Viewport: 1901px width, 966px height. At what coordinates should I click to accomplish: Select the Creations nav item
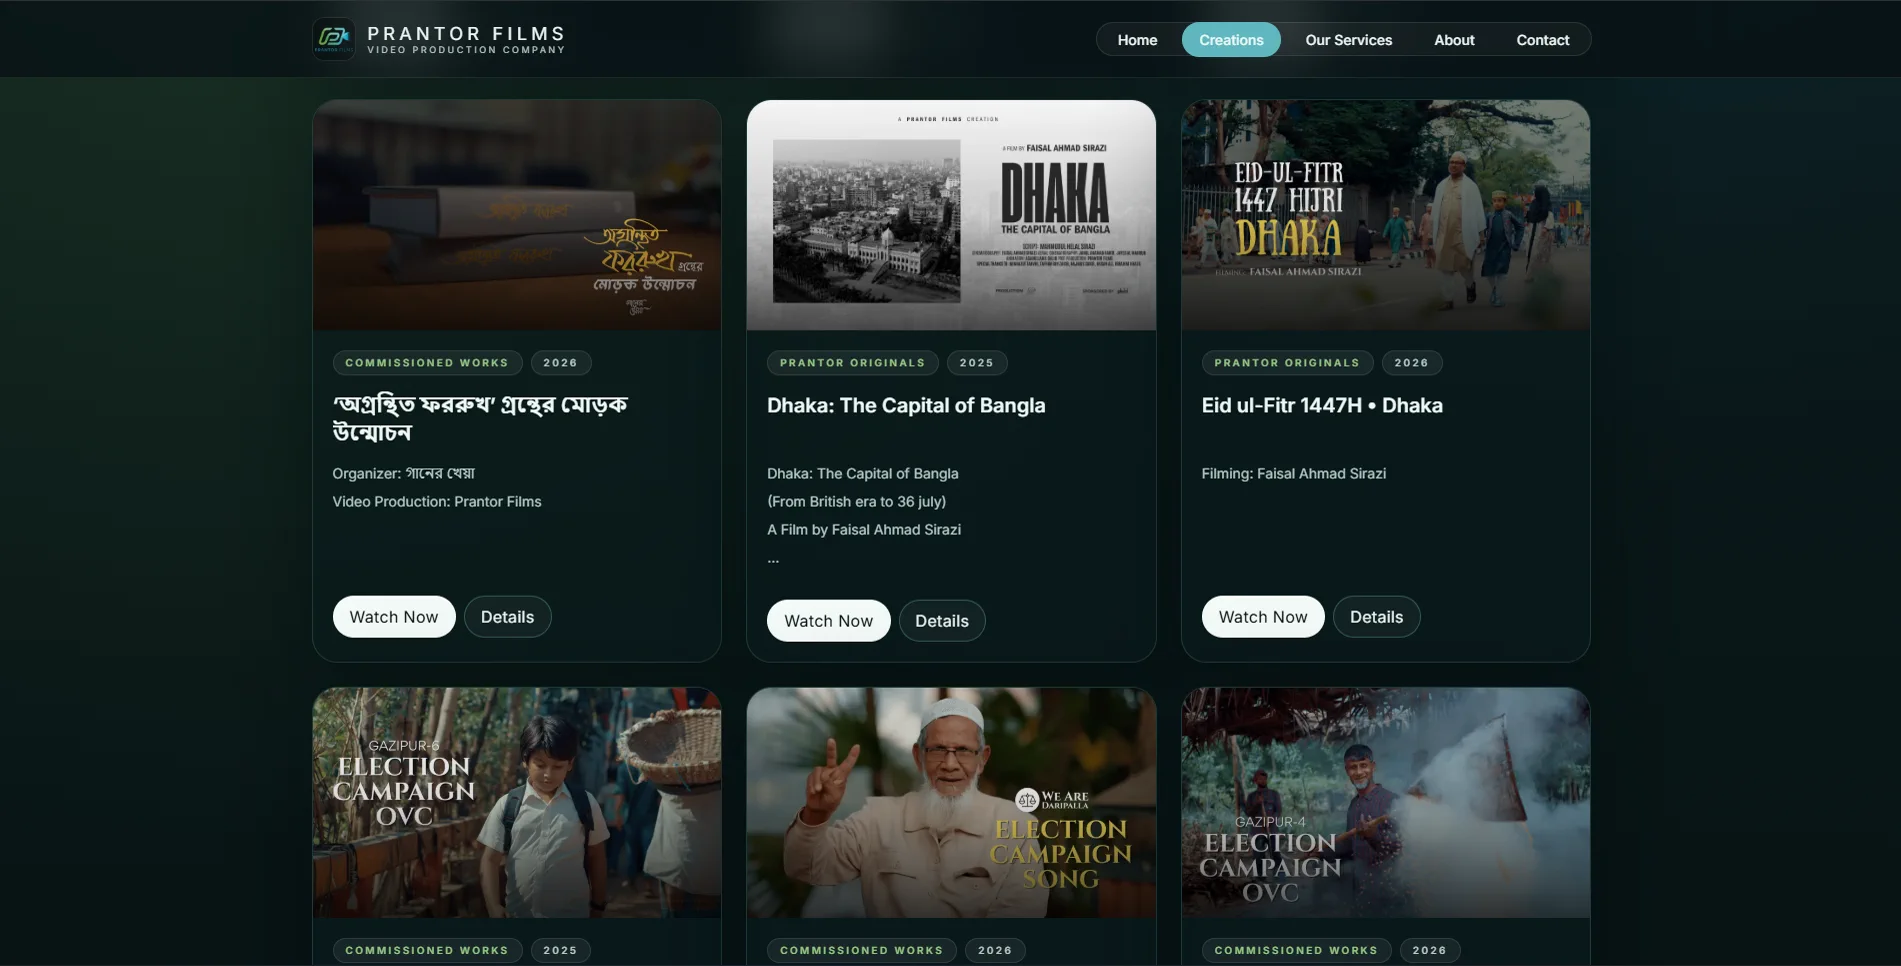[x=1231, y=40]
